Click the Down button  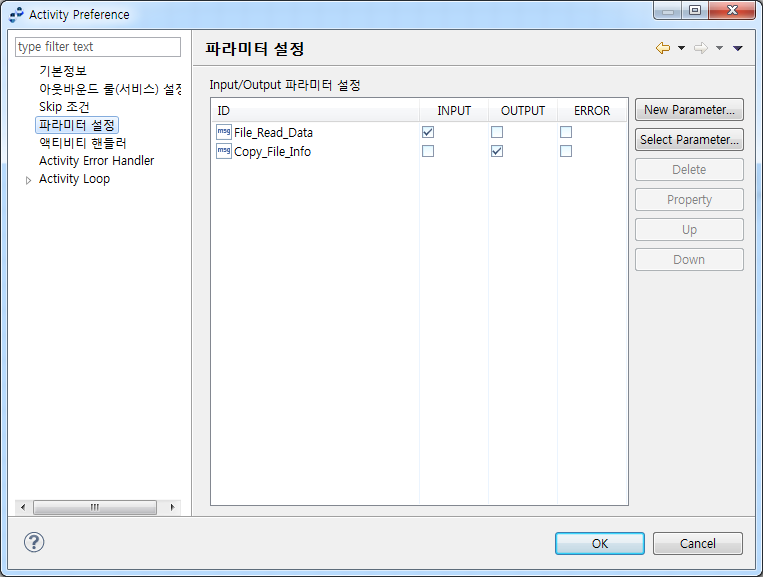[x=689, y=260]
